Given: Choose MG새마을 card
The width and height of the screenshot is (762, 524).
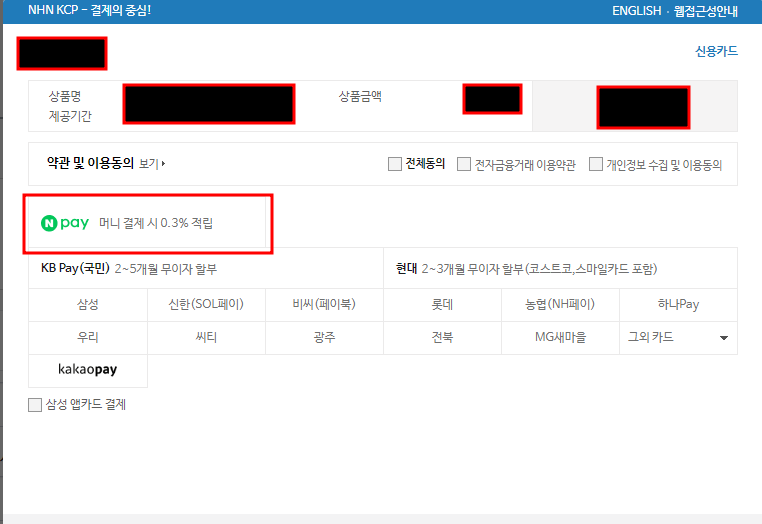Looking at the screenshot, I should click(x=560, y=337).
